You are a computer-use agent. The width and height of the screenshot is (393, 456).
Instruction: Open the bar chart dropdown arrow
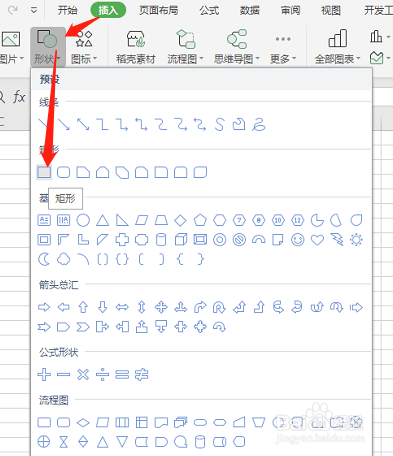(388, 37)
